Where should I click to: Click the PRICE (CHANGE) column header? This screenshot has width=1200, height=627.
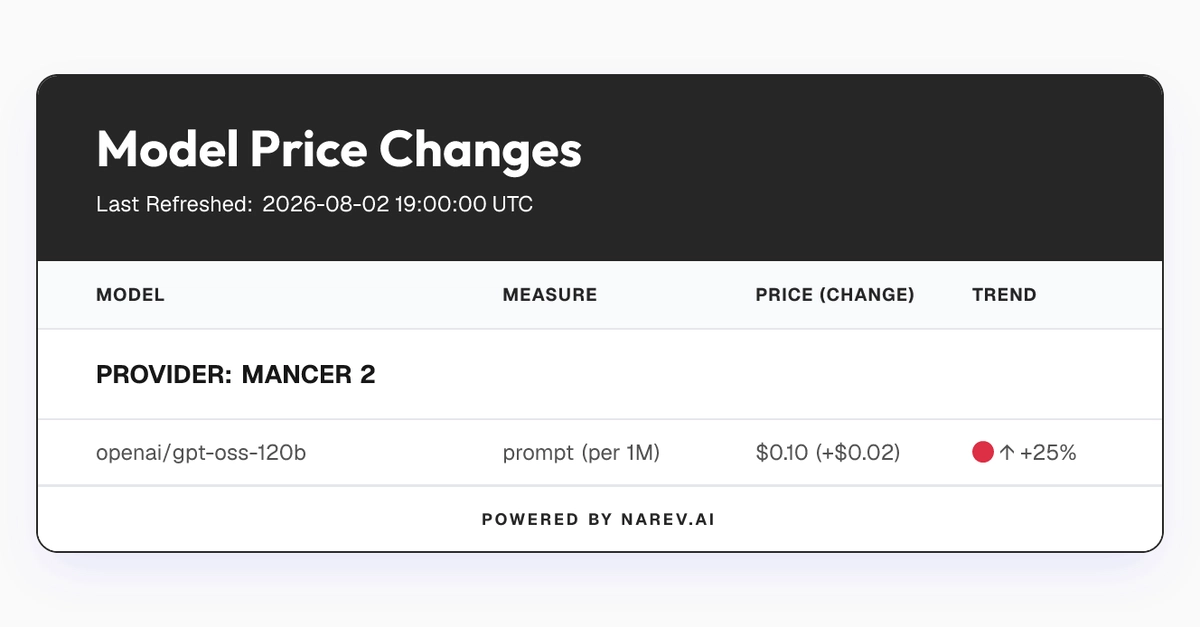click(x=835, y=295)
